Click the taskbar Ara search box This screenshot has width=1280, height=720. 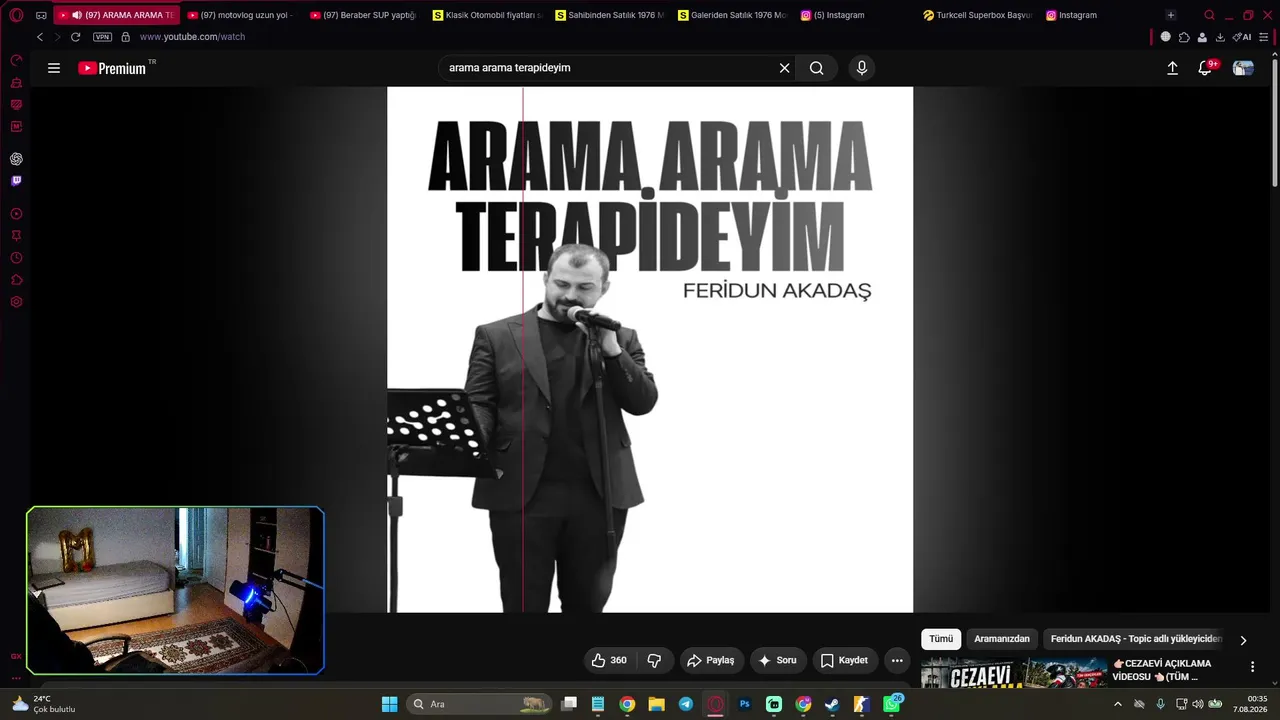(x=481, y=704)
